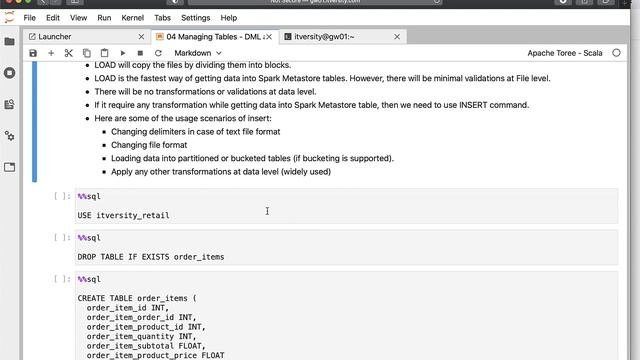The width and height of the screenshot is (640, 360).
Task: Open the Run menu
Action: pyautogui.click(x=104, y=18)
